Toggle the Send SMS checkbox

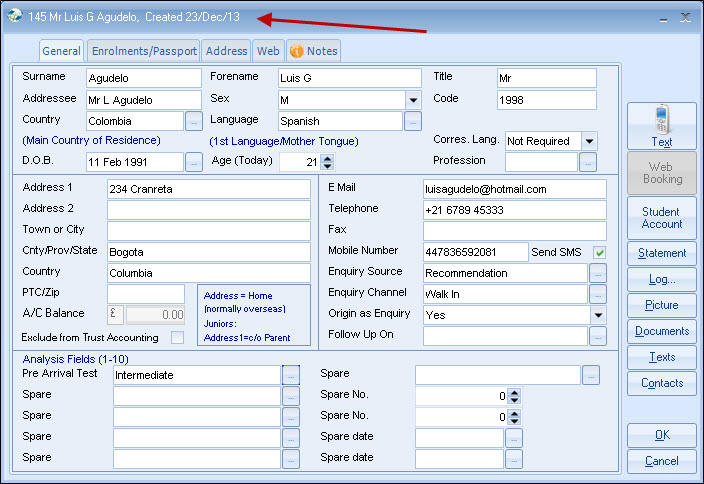tap(600, 252)
